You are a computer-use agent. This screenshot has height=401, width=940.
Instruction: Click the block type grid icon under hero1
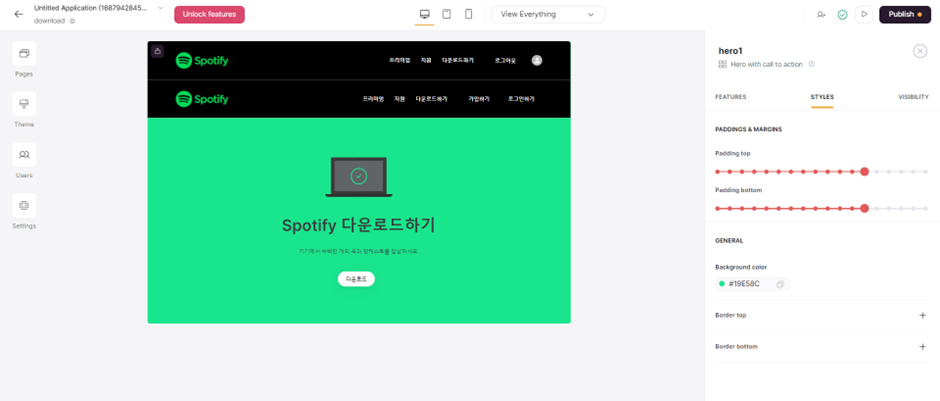(722, 64)
